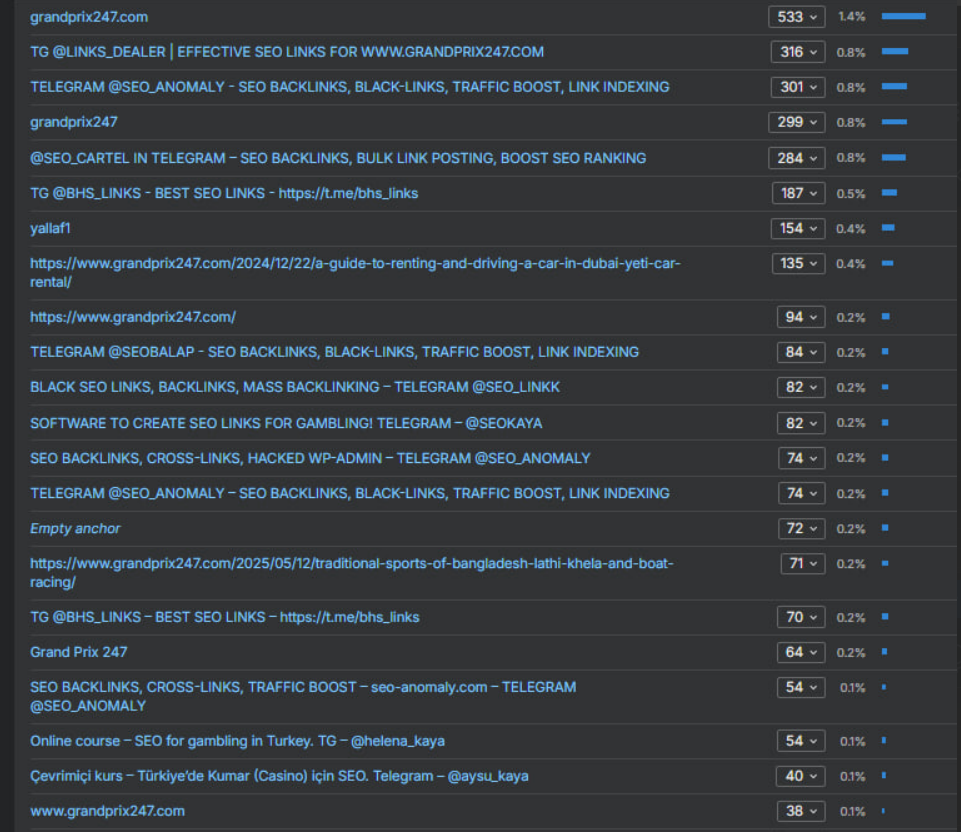Expand the 40 count dropdown
Viewport: 961px width, 832px height.
point(800,776)
